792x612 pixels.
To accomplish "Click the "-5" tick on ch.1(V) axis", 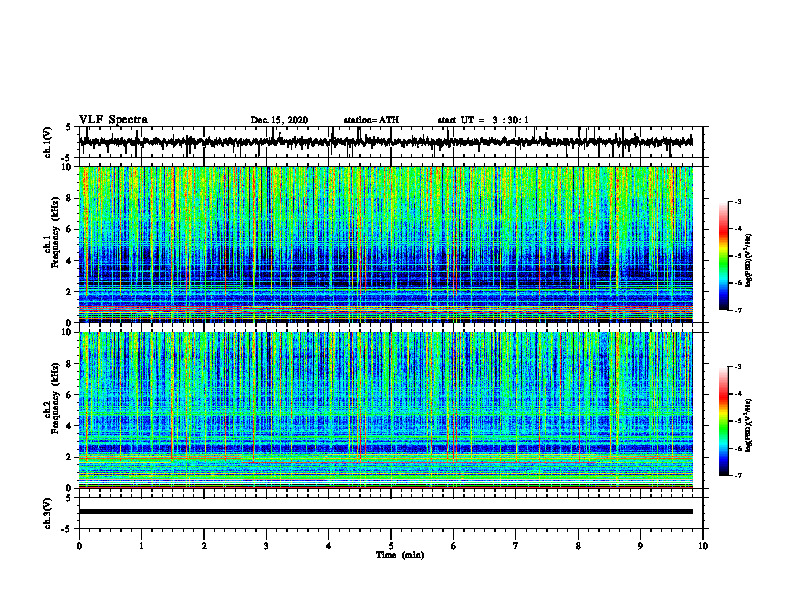I will [x=67, y=158].
